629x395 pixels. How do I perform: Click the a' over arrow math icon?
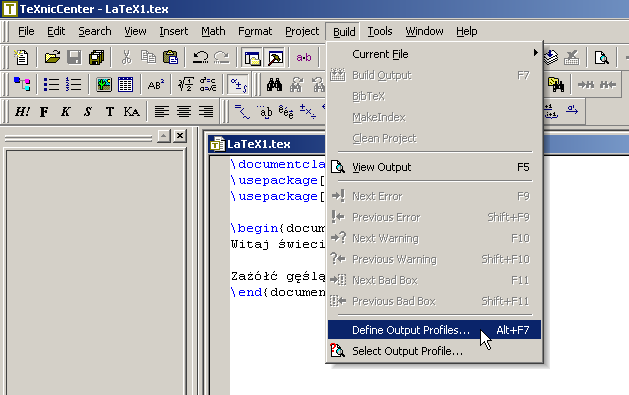[572, 110]
